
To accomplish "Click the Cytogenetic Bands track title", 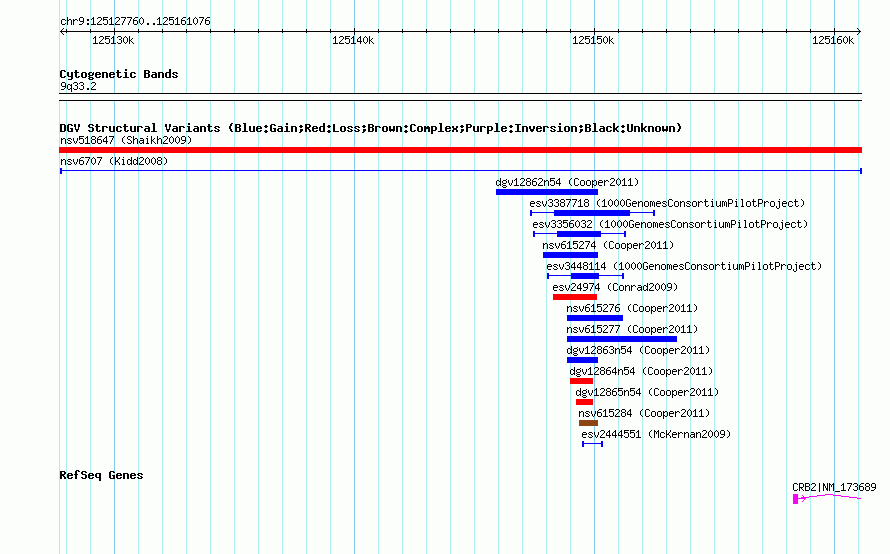I will pyautogui.click(x=119, y=74).
